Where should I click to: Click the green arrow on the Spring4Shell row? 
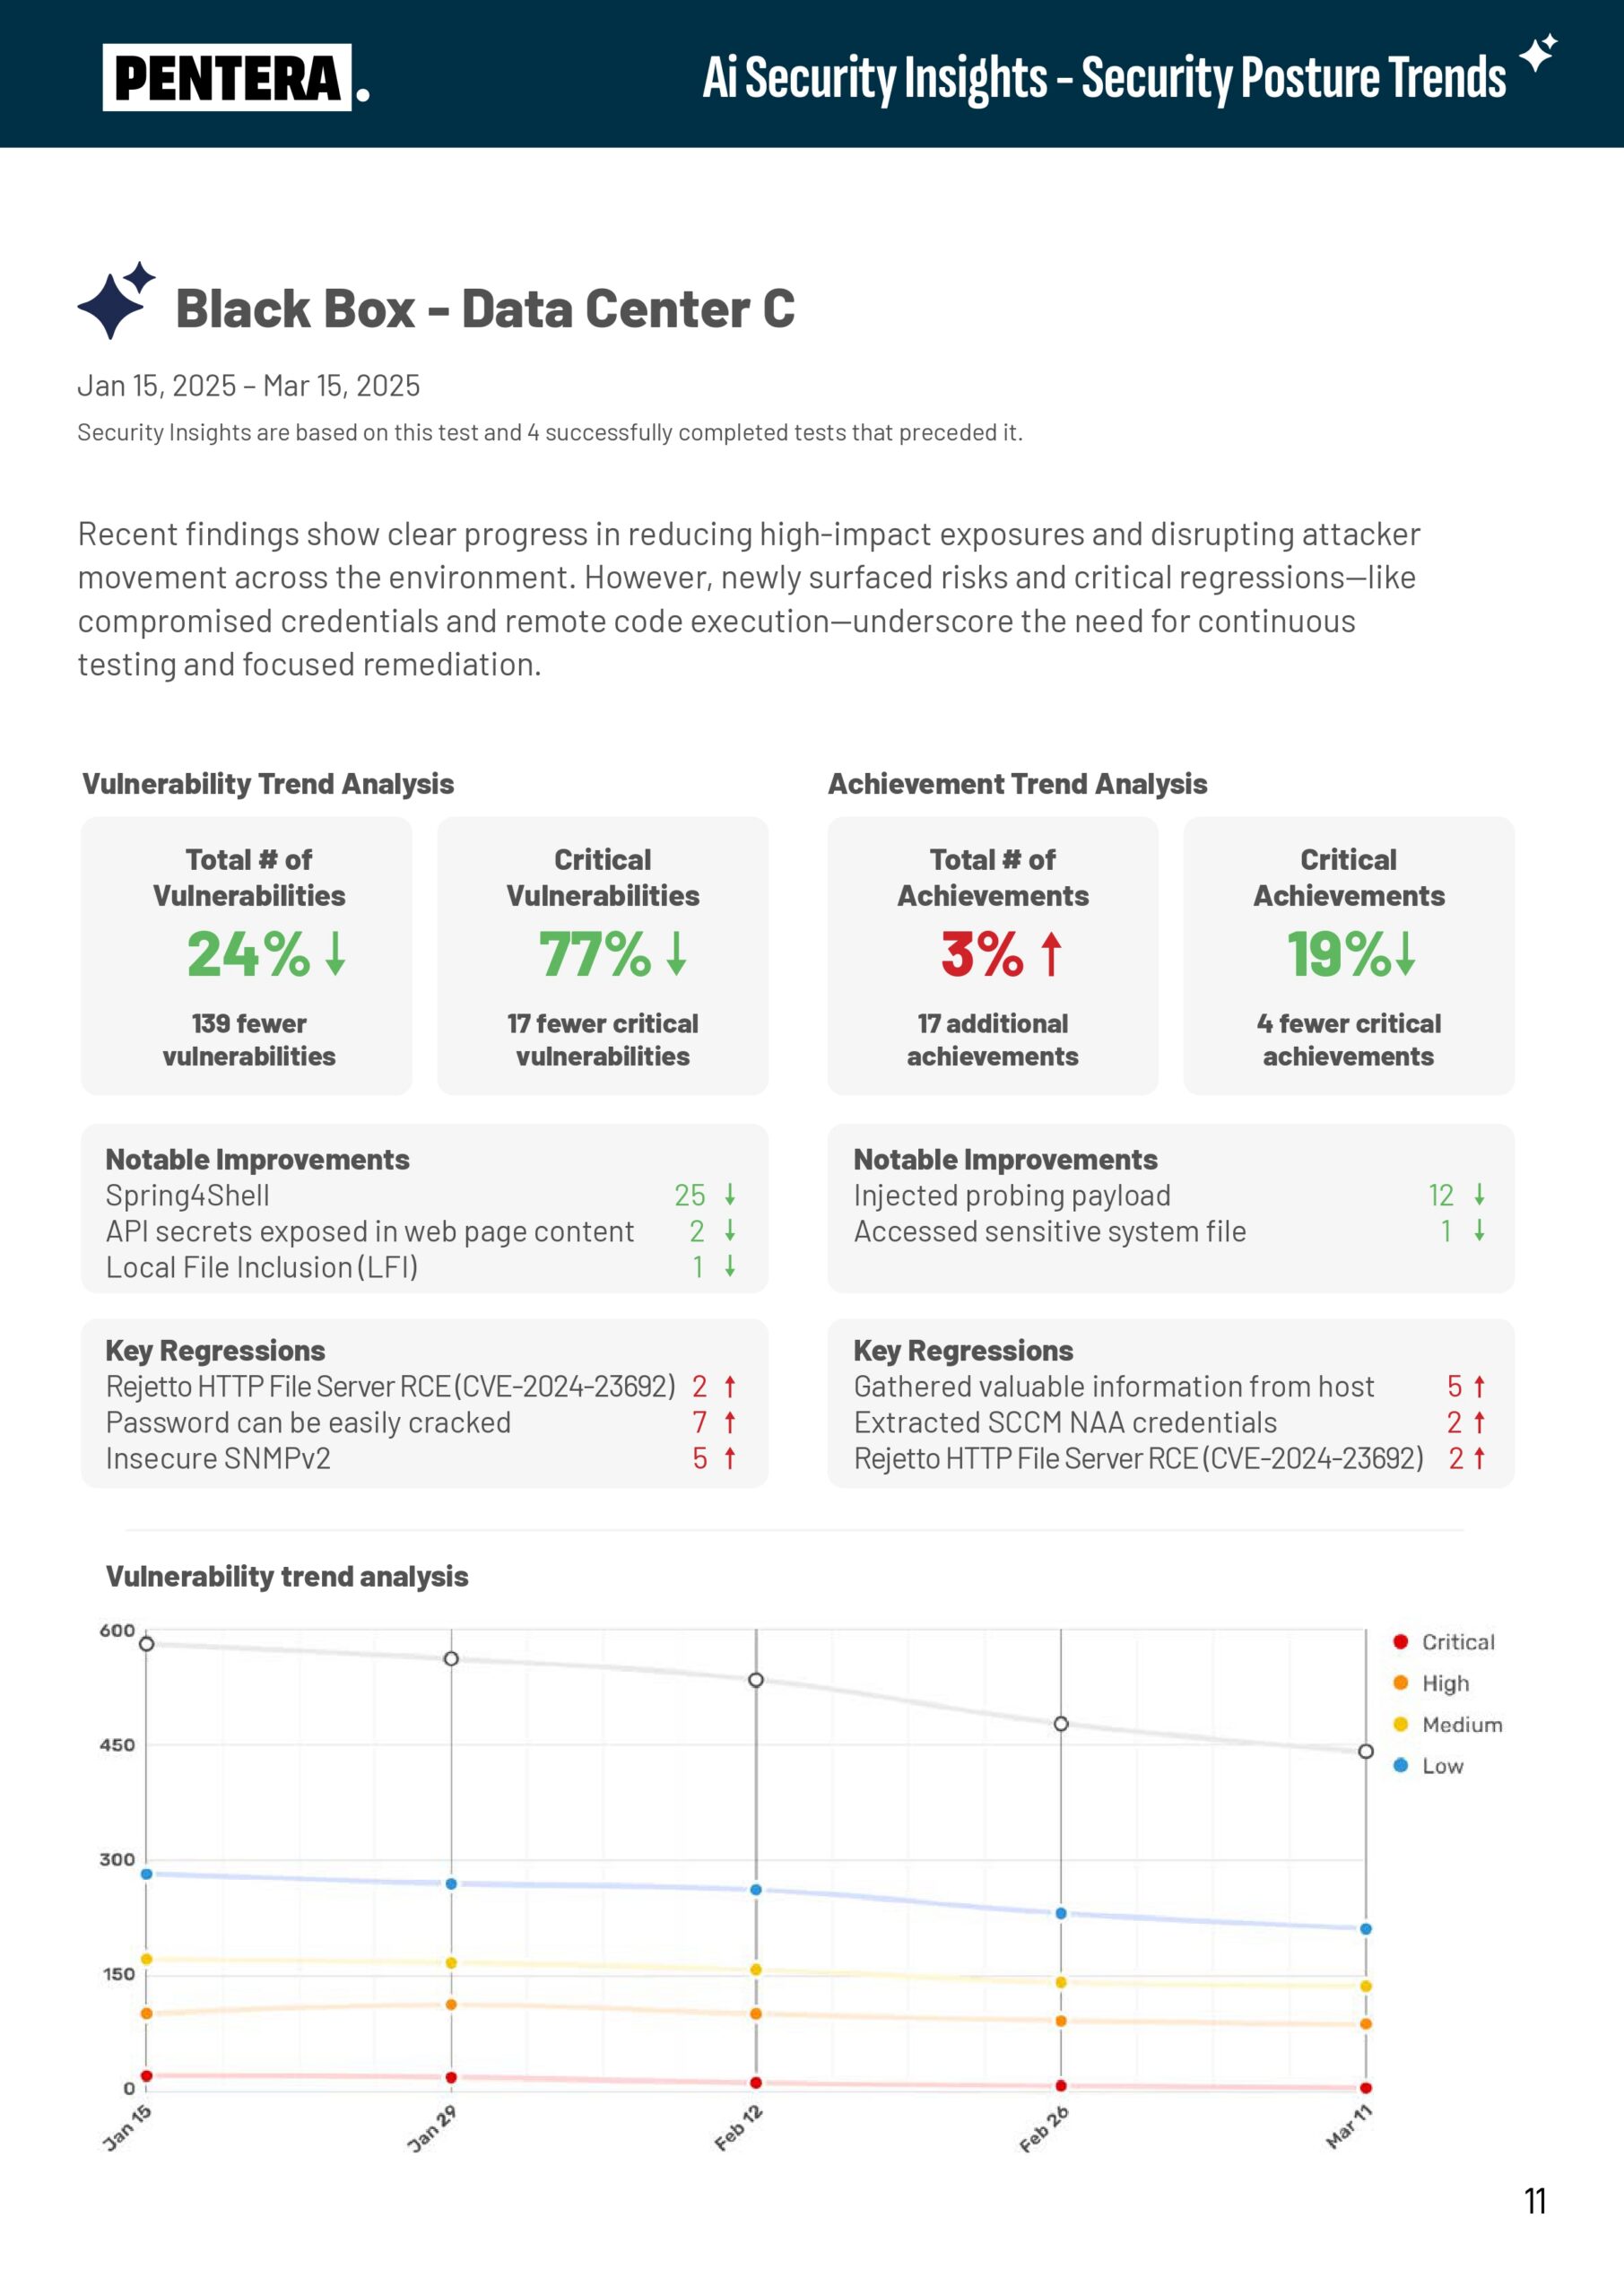coord(730,1194)
